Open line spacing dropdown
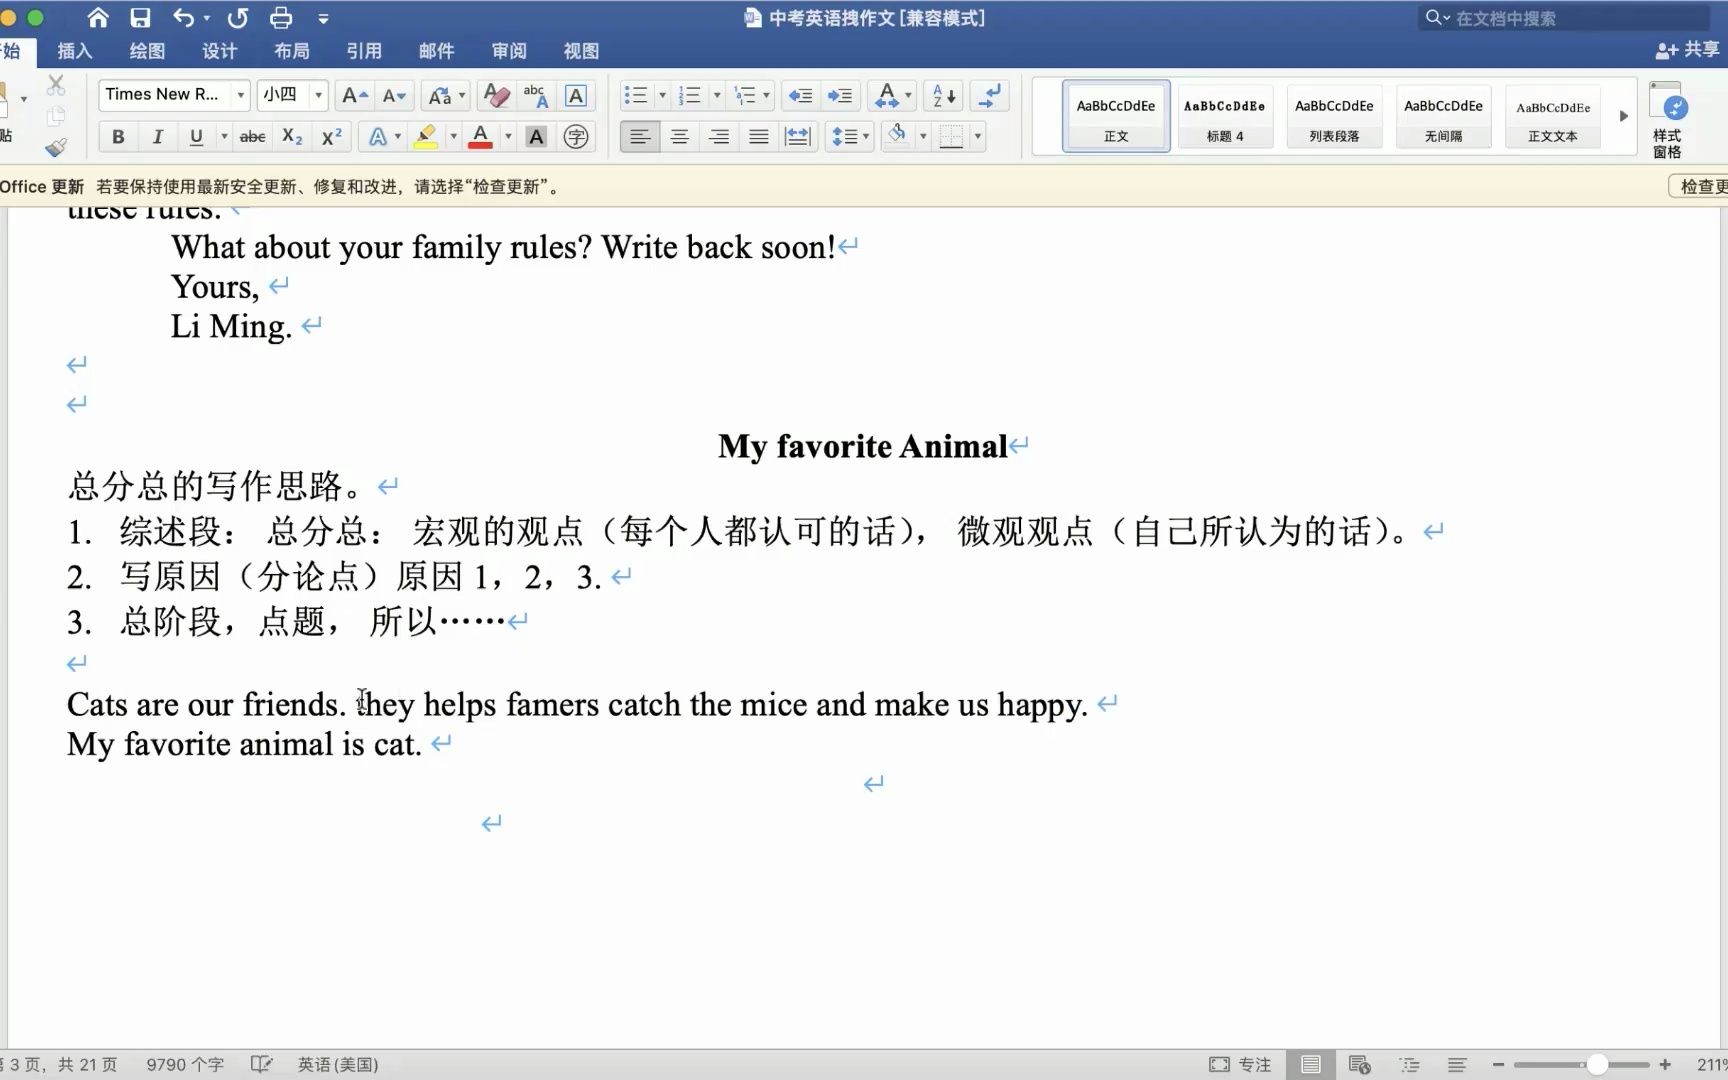This screenshot has height=1080, width=1728. coord(850,136)
